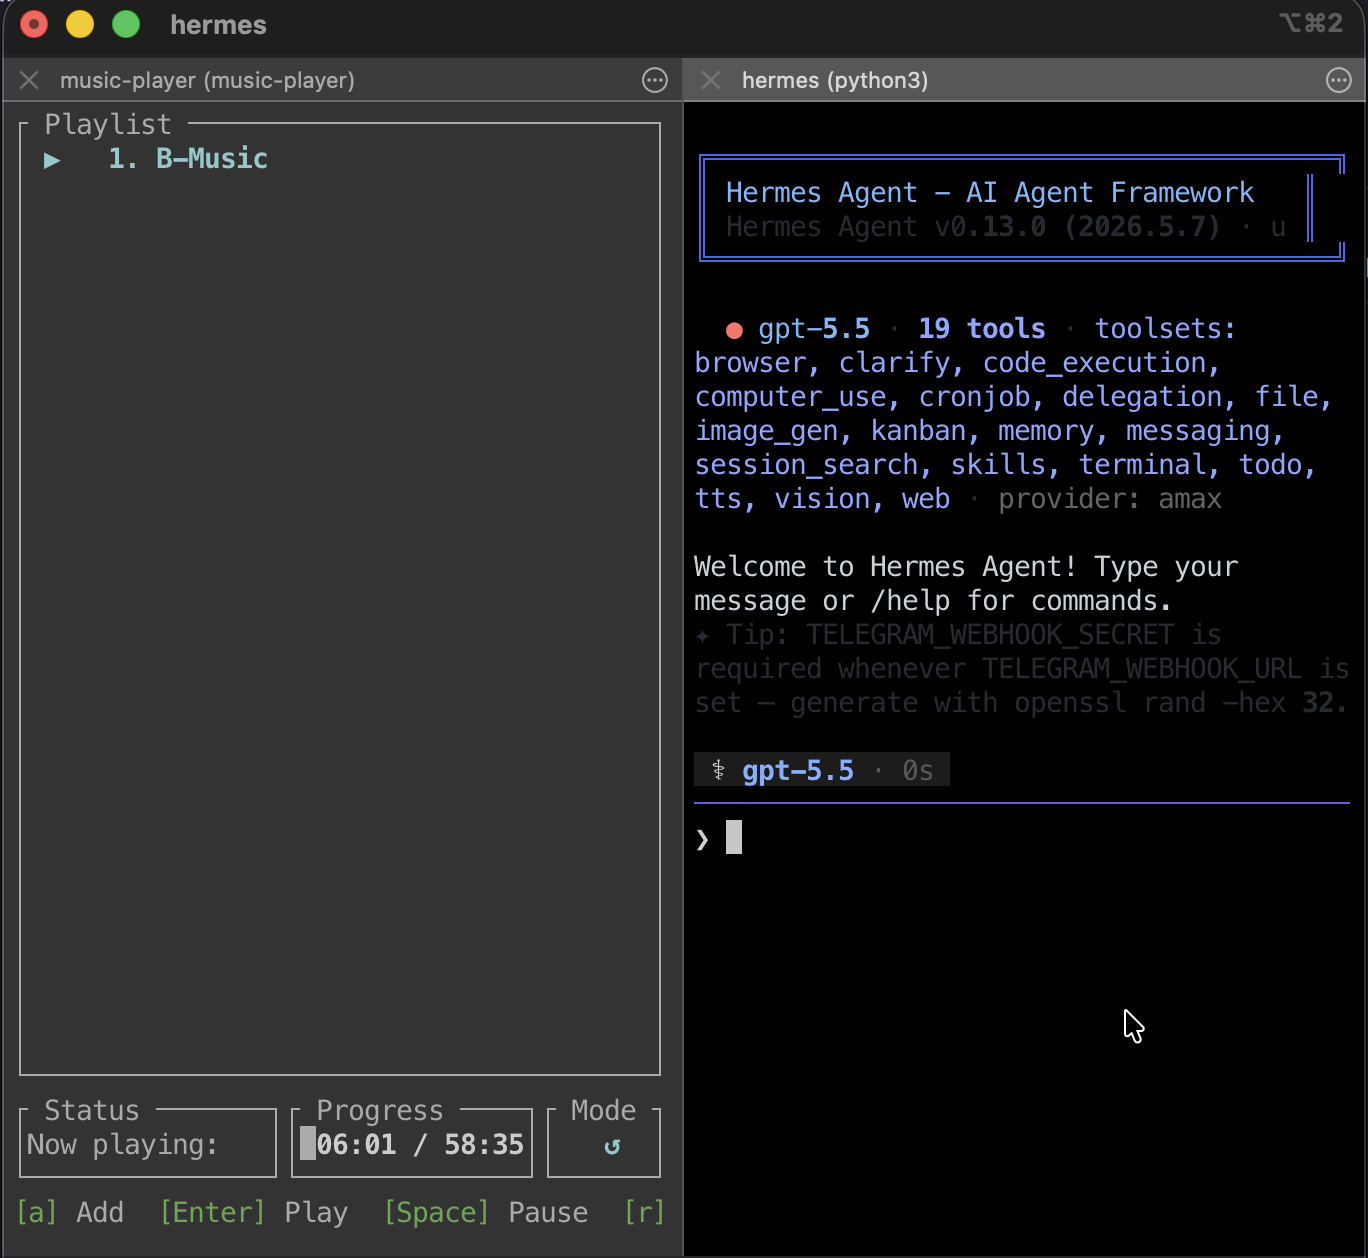Click the [Enter] Play shortcut

point(254,1212)
